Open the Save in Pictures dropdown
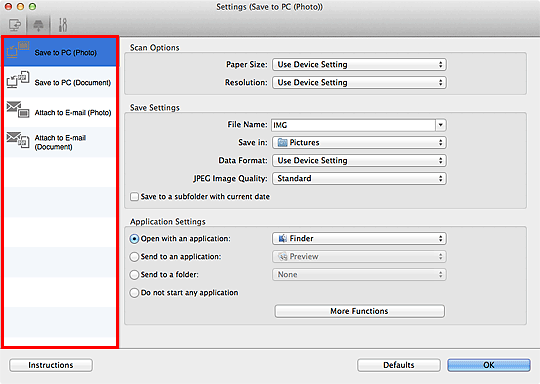Viewport: 540px width, 384px height. pyautogui.click(x=359, y=143)
